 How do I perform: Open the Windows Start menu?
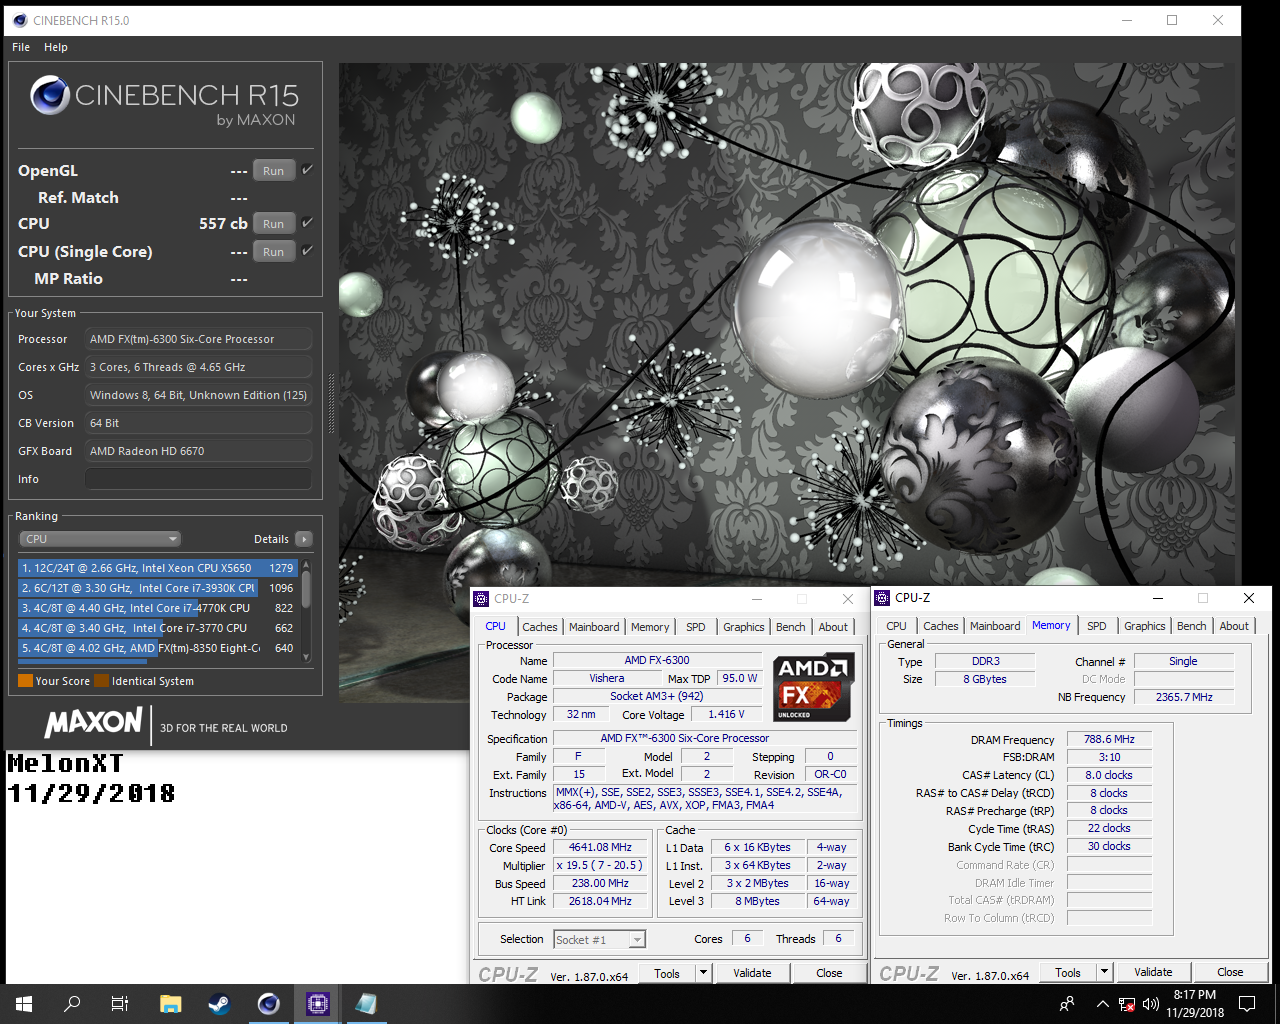click(x=24, y=1004)
